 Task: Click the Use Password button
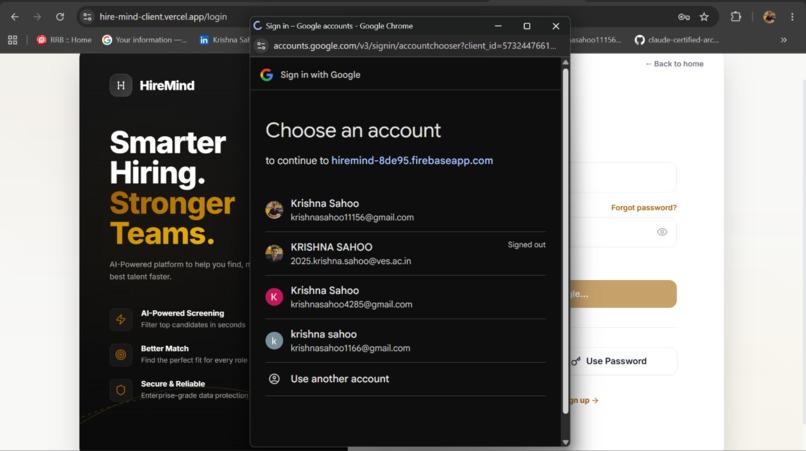click(x=624, y=361)
